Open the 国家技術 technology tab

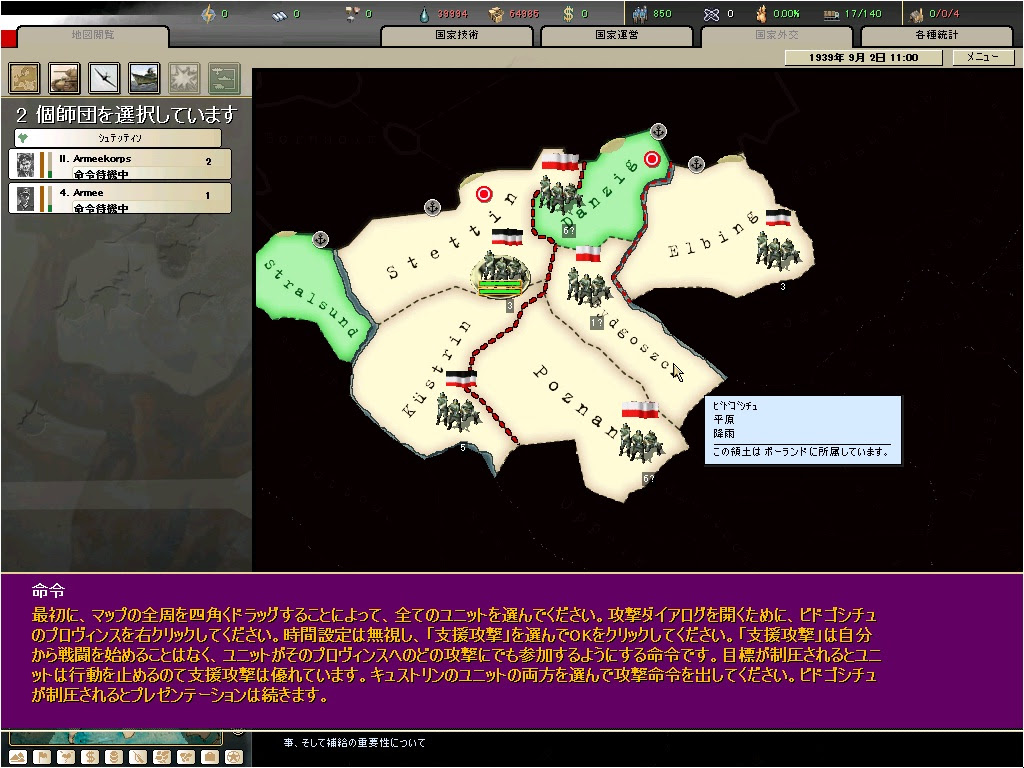[x=456, y=35]
